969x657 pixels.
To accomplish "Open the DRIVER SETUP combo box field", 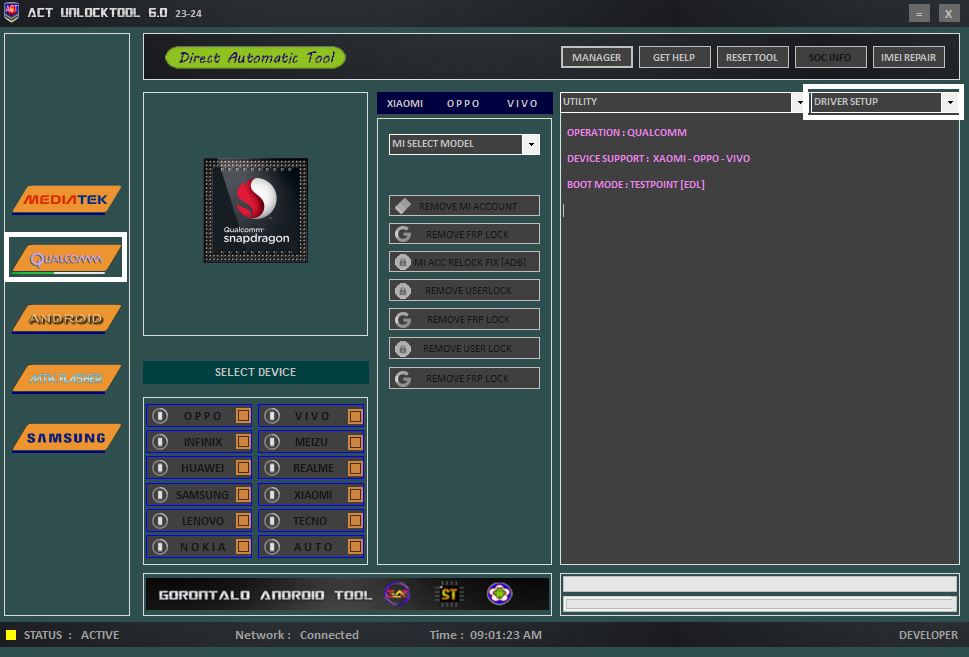I will click(x=884, y=102).
